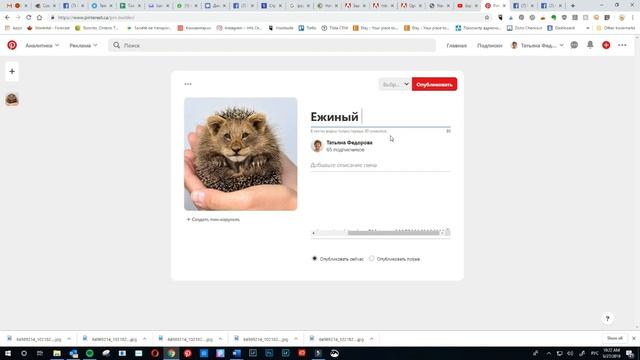This screenshot has width=640, height=360.
Task: Open the Windows Start menu
Action: 8,353
